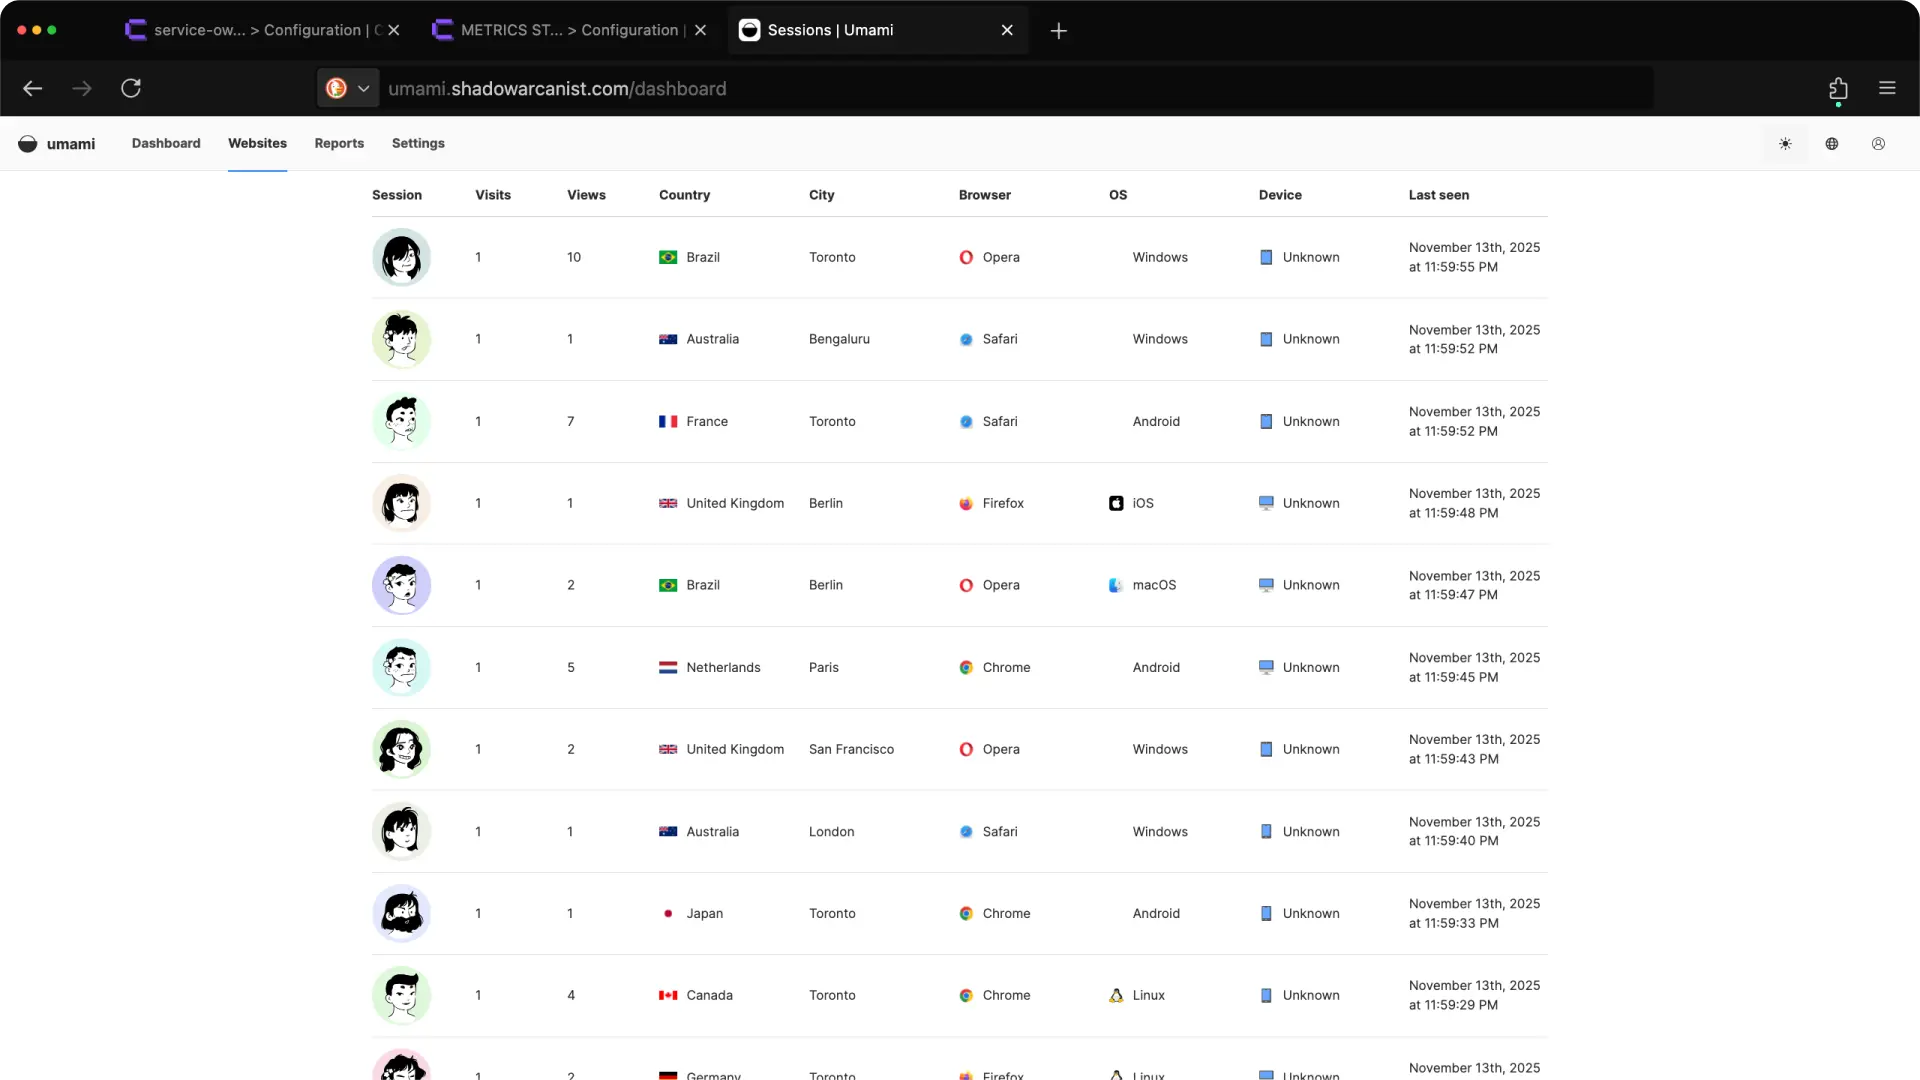Expand the search engine dropdown chevron
Screen dimensions: 1920x1080
coord(364,89)
